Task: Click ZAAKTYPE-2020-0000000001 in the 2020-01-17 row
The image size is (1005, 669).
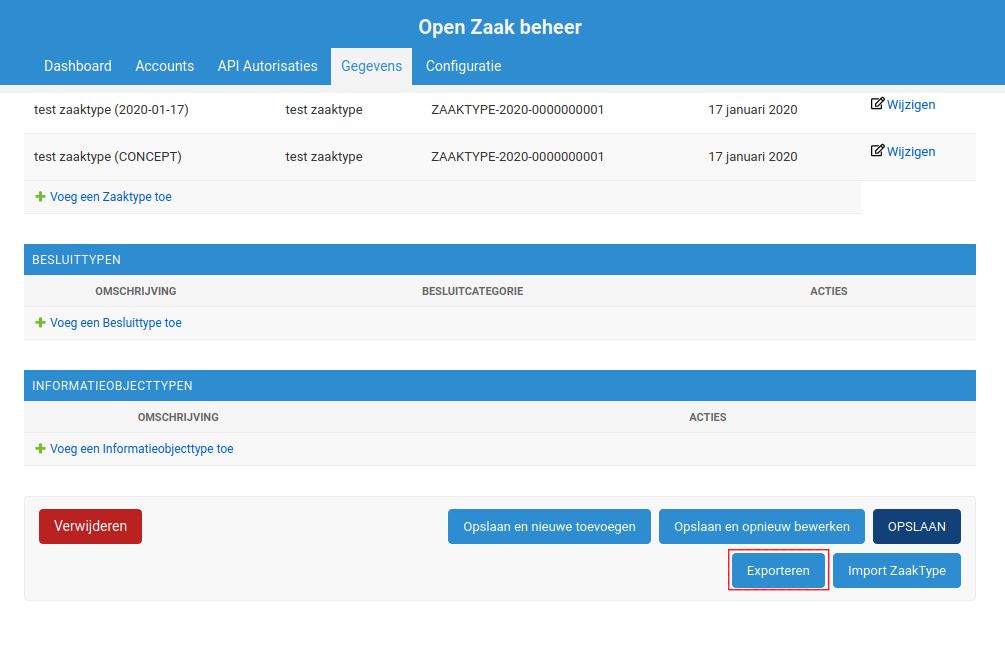Action: pyautogui.click(x=517, y=110)
